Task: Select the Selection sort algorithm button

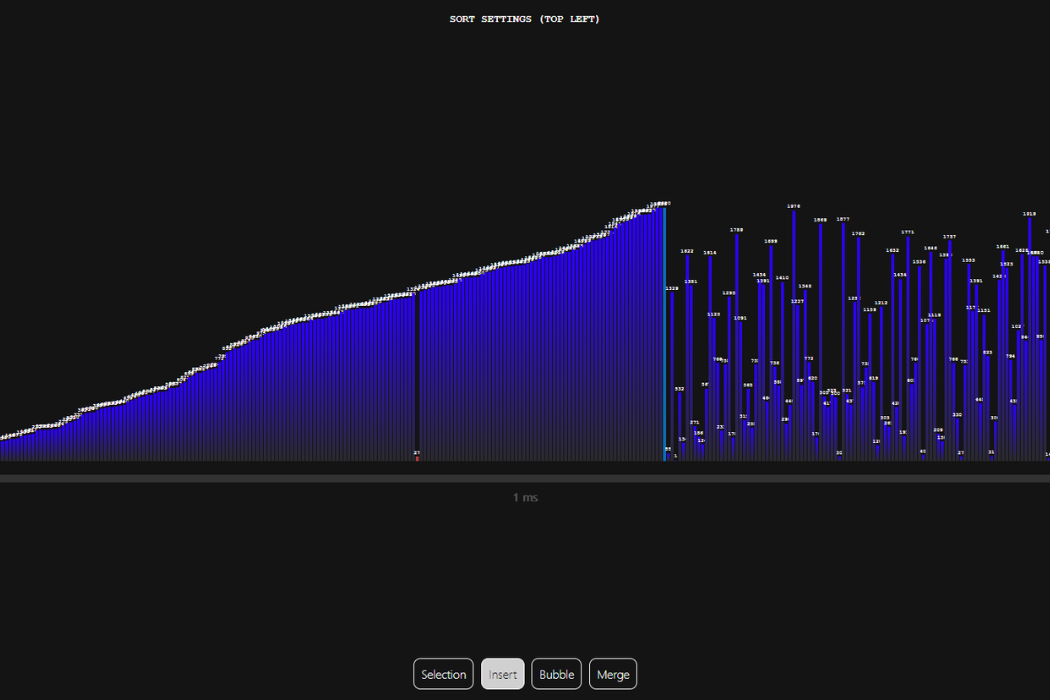Action: pos(443,674)
